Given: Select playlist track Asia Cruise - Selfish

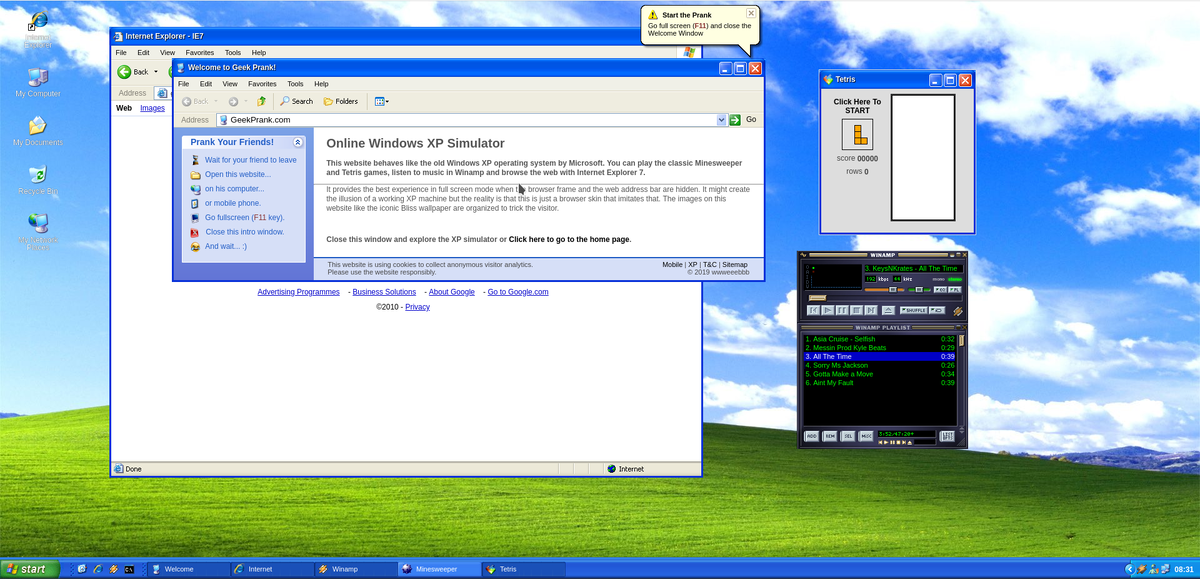Looking at the screenshot, I should click(880, 339).
